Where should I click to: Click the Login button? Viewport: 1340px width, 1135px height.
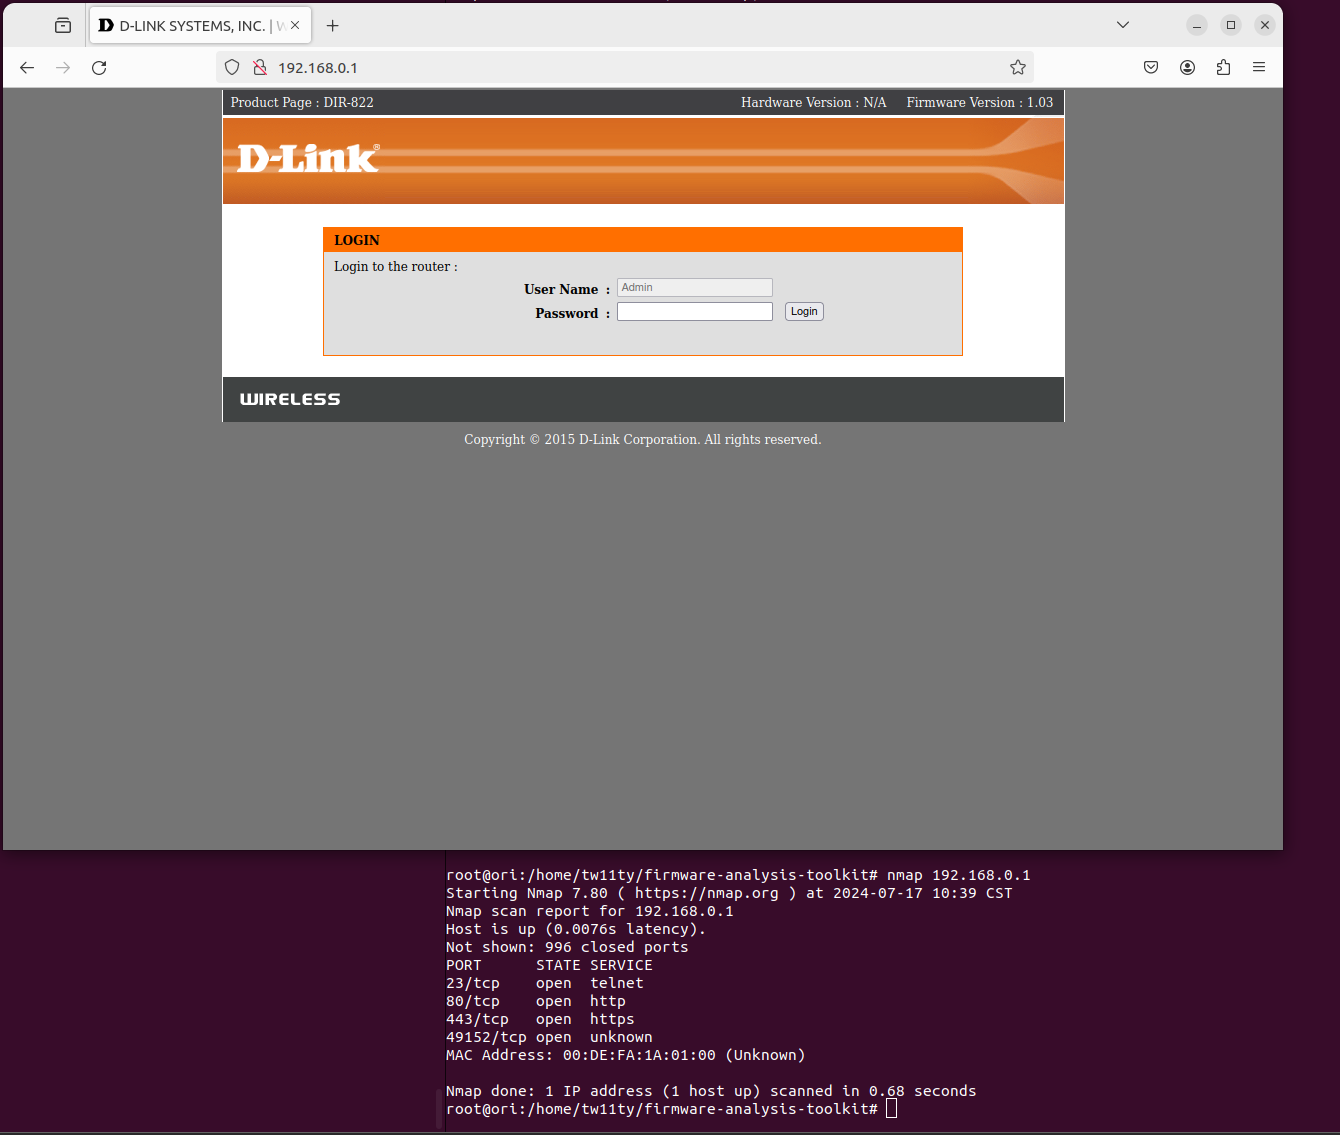pos(804,312)
